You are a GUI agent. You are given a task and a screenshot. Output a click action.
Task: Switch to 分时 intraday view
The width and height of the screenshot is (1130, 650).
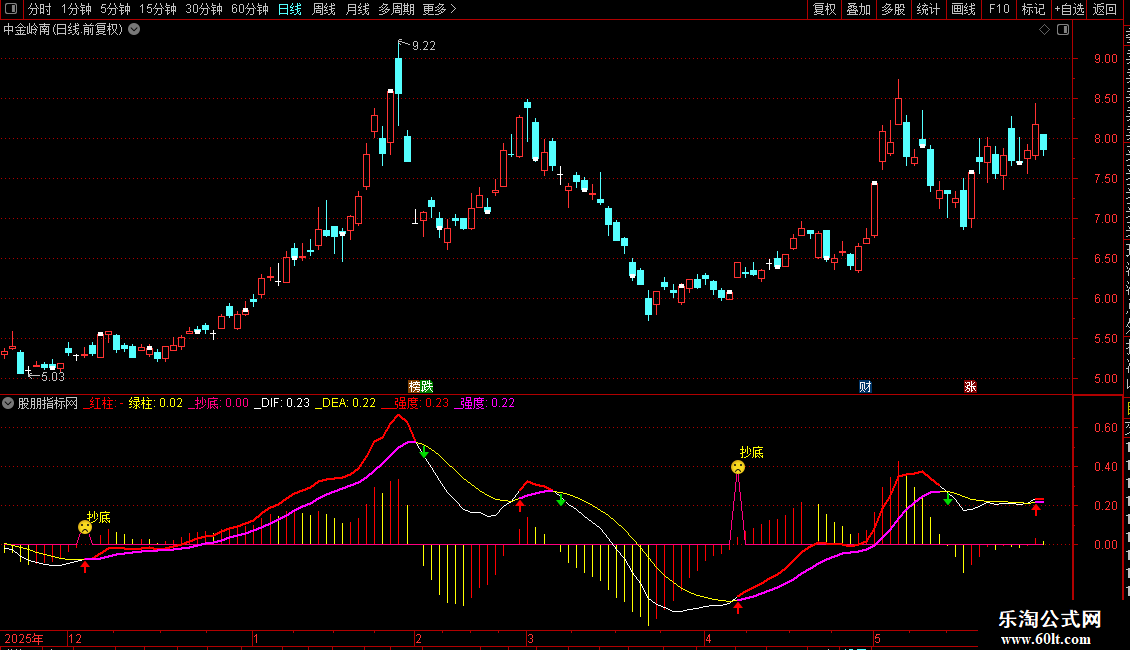pos(40,9)
